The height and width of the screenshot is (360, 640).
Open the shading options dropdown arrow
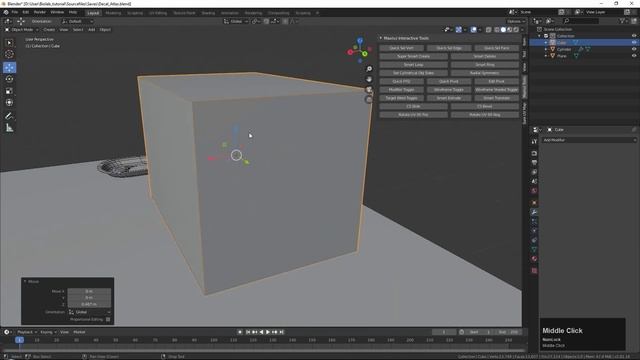point(522,30)
